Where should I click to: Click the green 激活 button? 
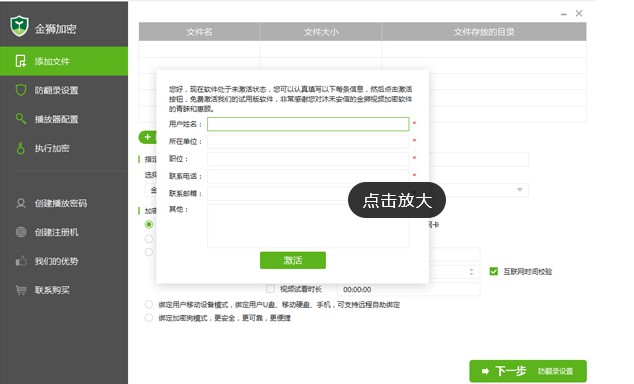pos(293,260)
